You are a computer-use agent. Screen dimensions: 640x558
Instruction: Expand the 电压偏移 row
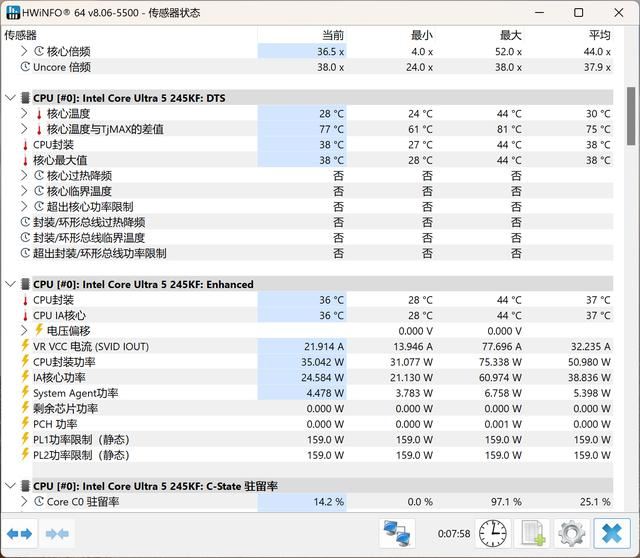pos(24,331)
